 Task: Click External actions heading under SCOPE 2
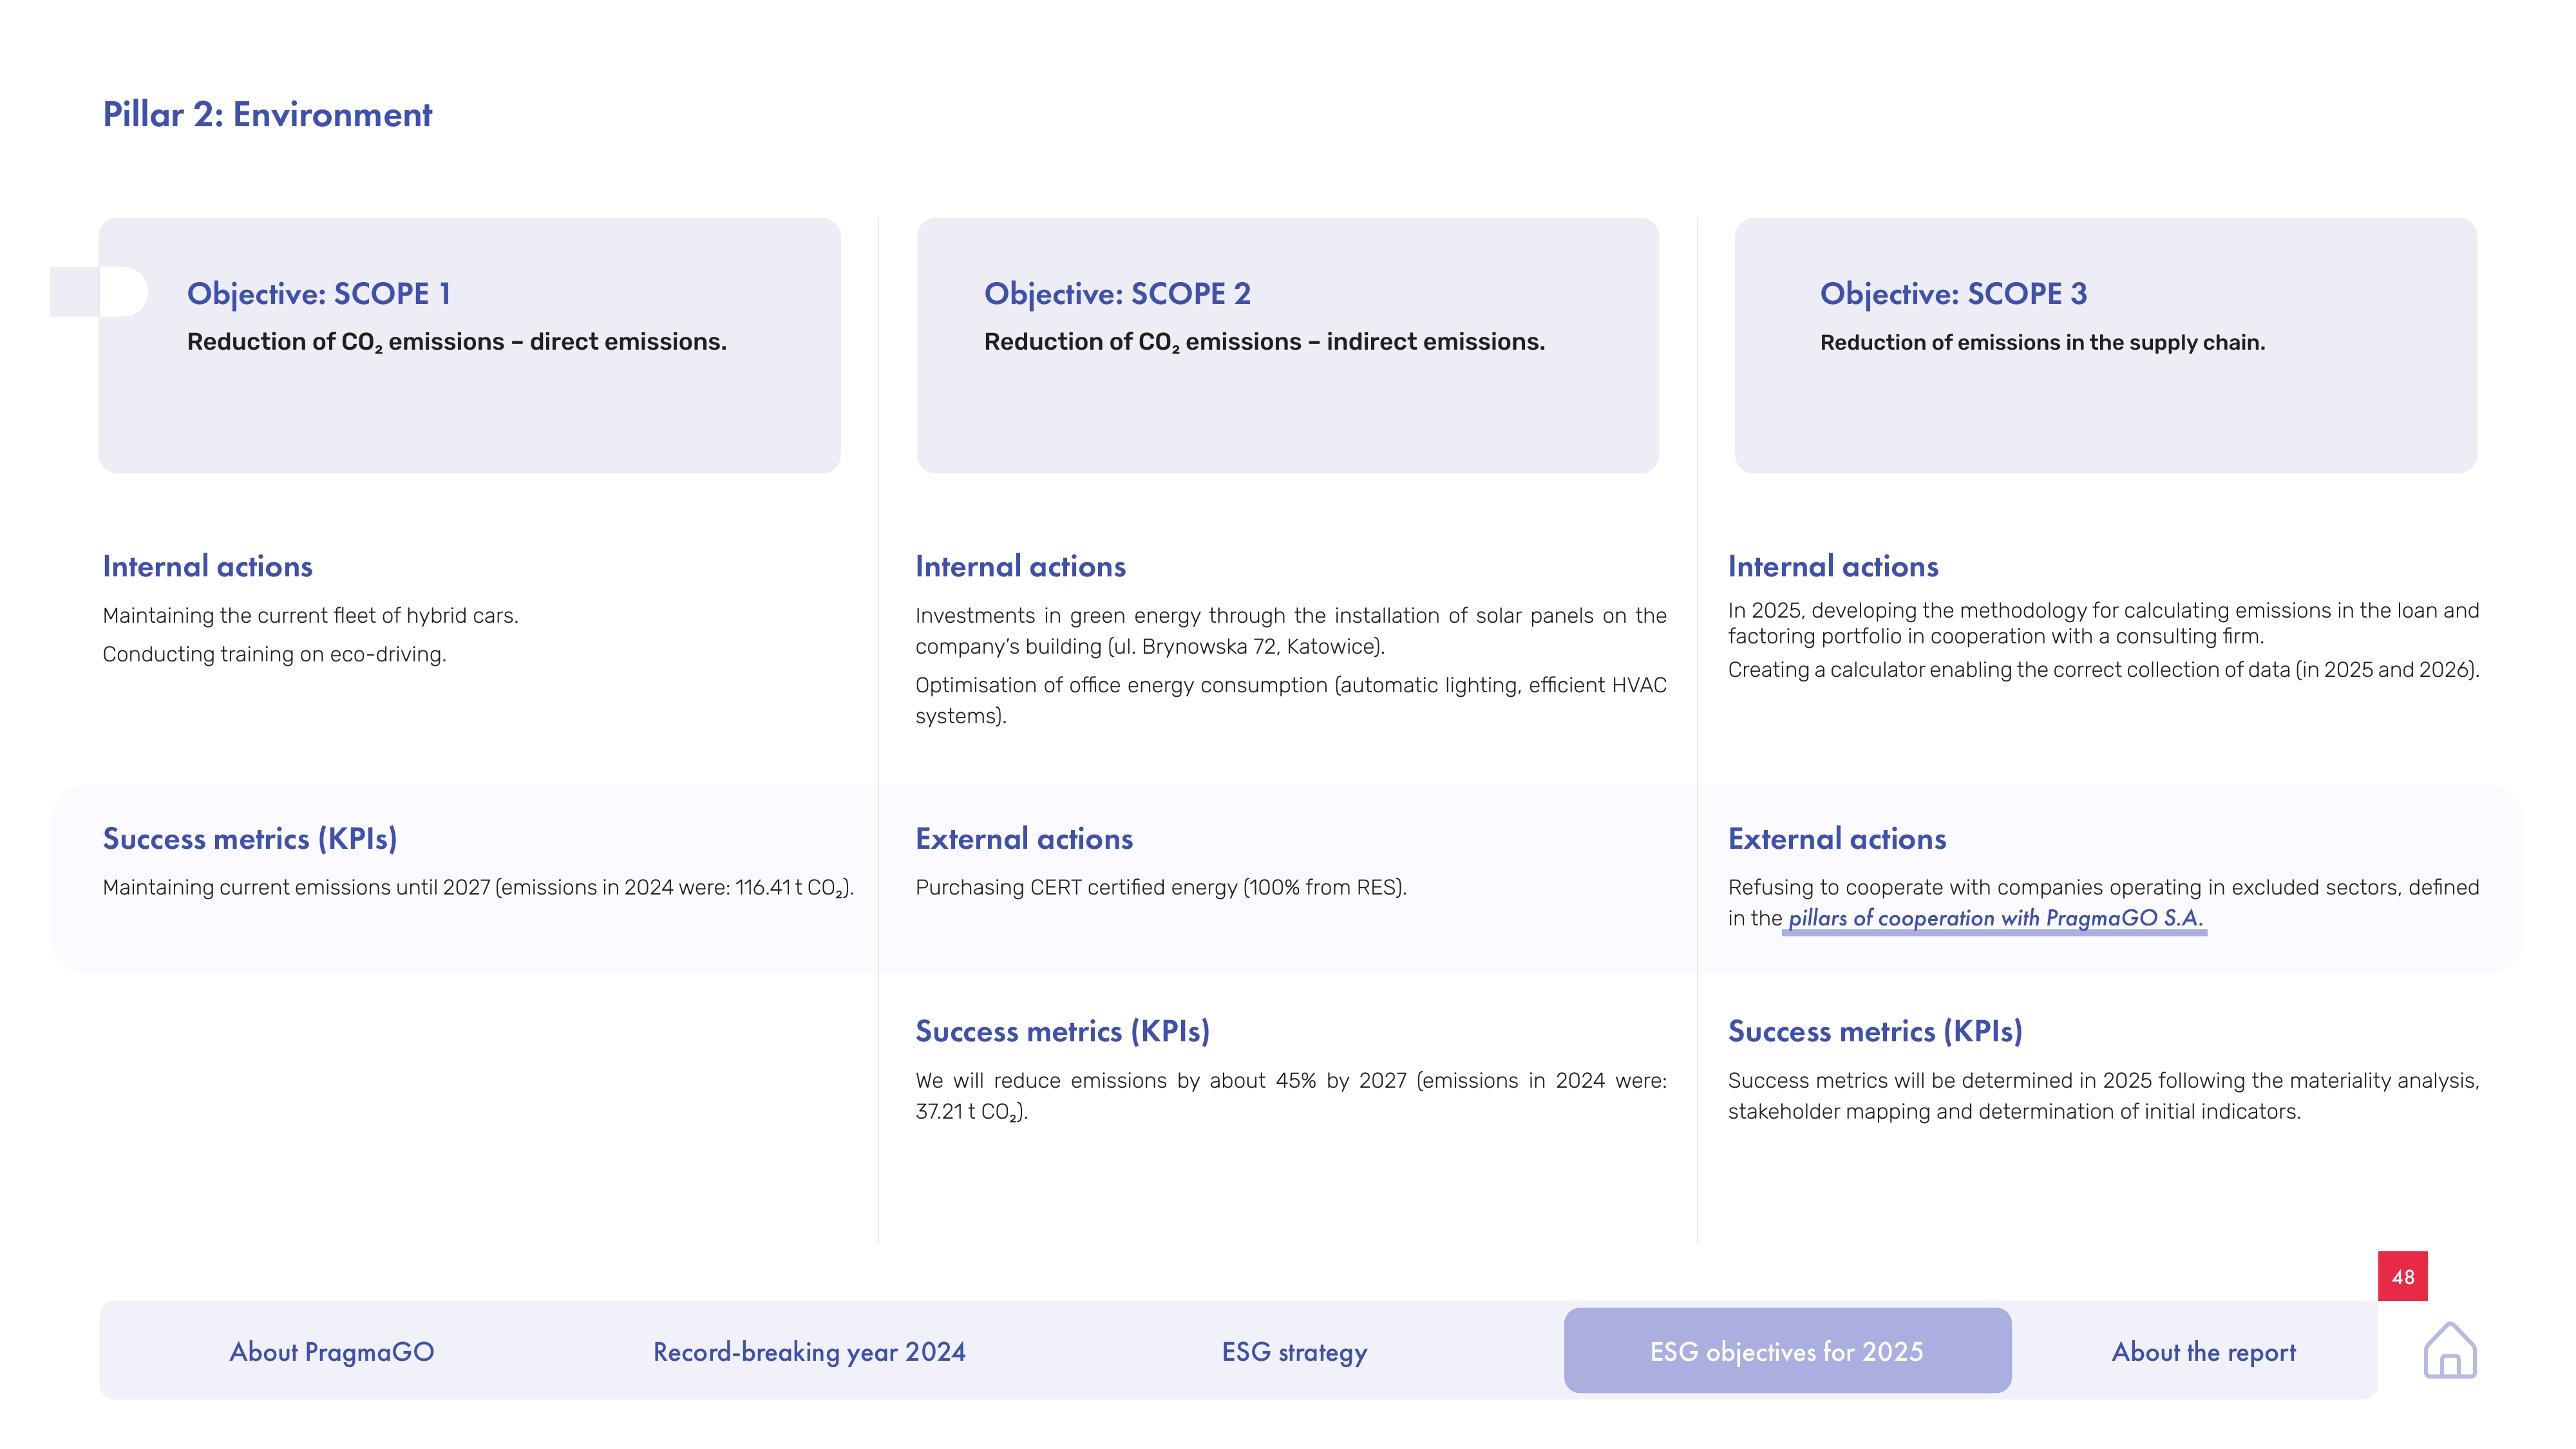(x=1024, y=839)
